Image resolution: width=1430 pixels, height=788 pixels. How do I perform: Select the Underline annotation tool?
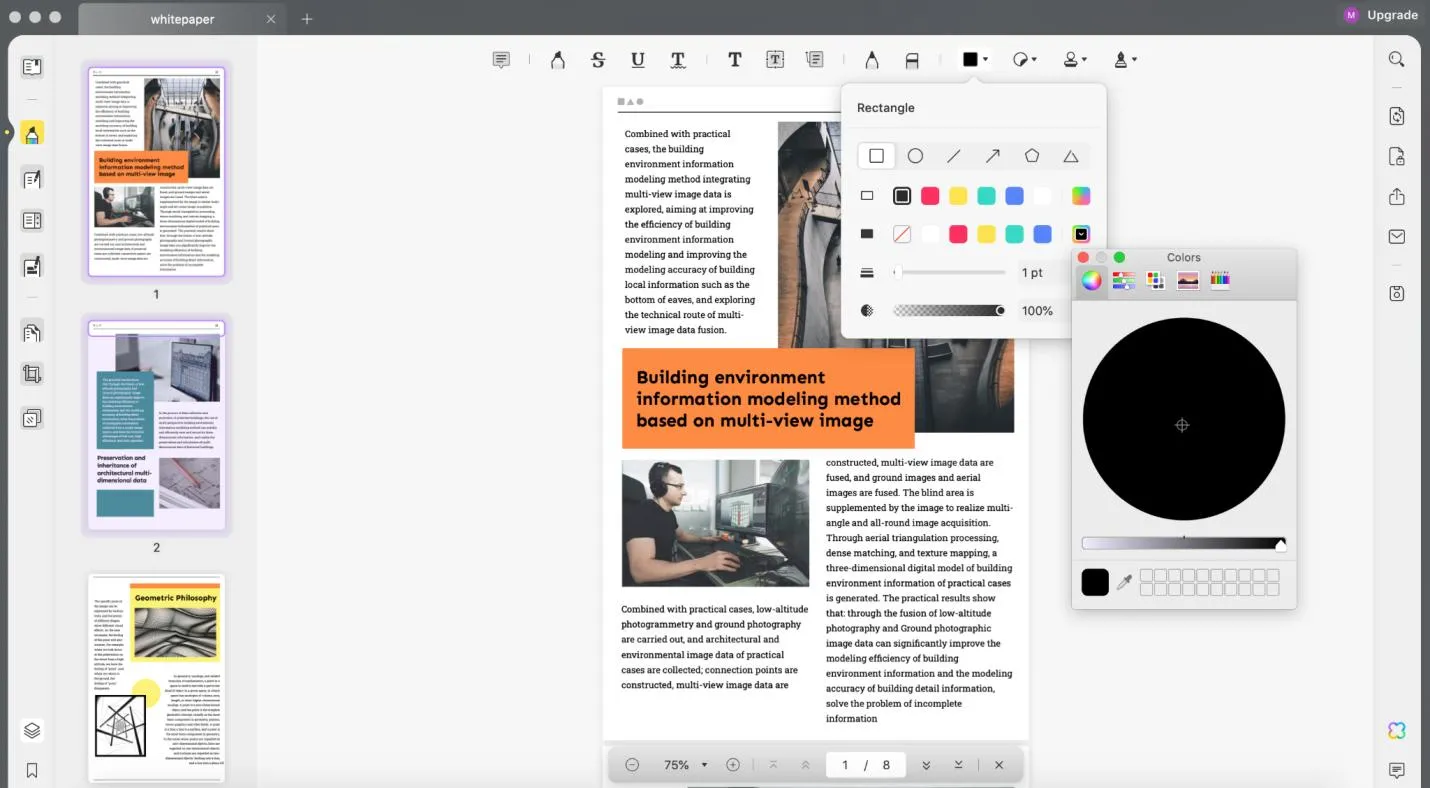[x=637, y=59]
